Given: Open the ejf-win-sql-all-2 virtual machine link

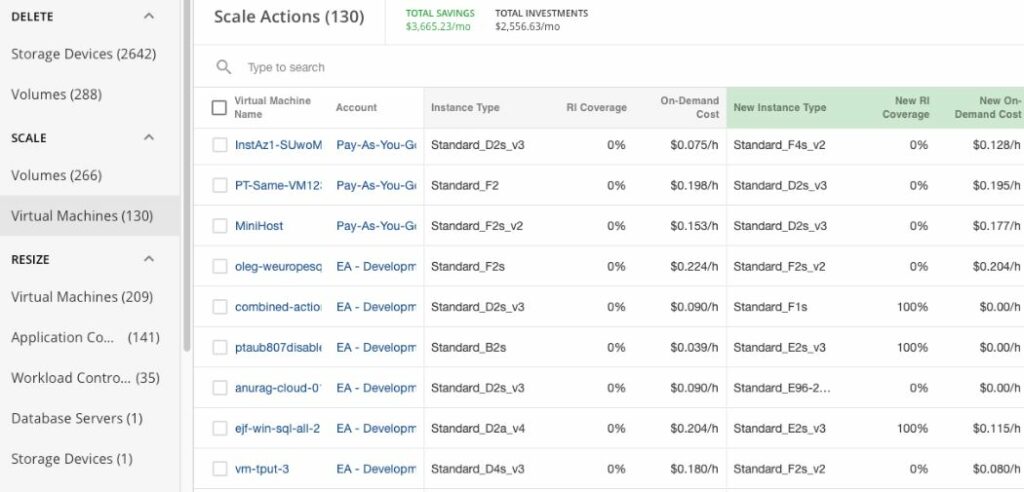Looking at the screenshot, I should click(x=278, y=429).
